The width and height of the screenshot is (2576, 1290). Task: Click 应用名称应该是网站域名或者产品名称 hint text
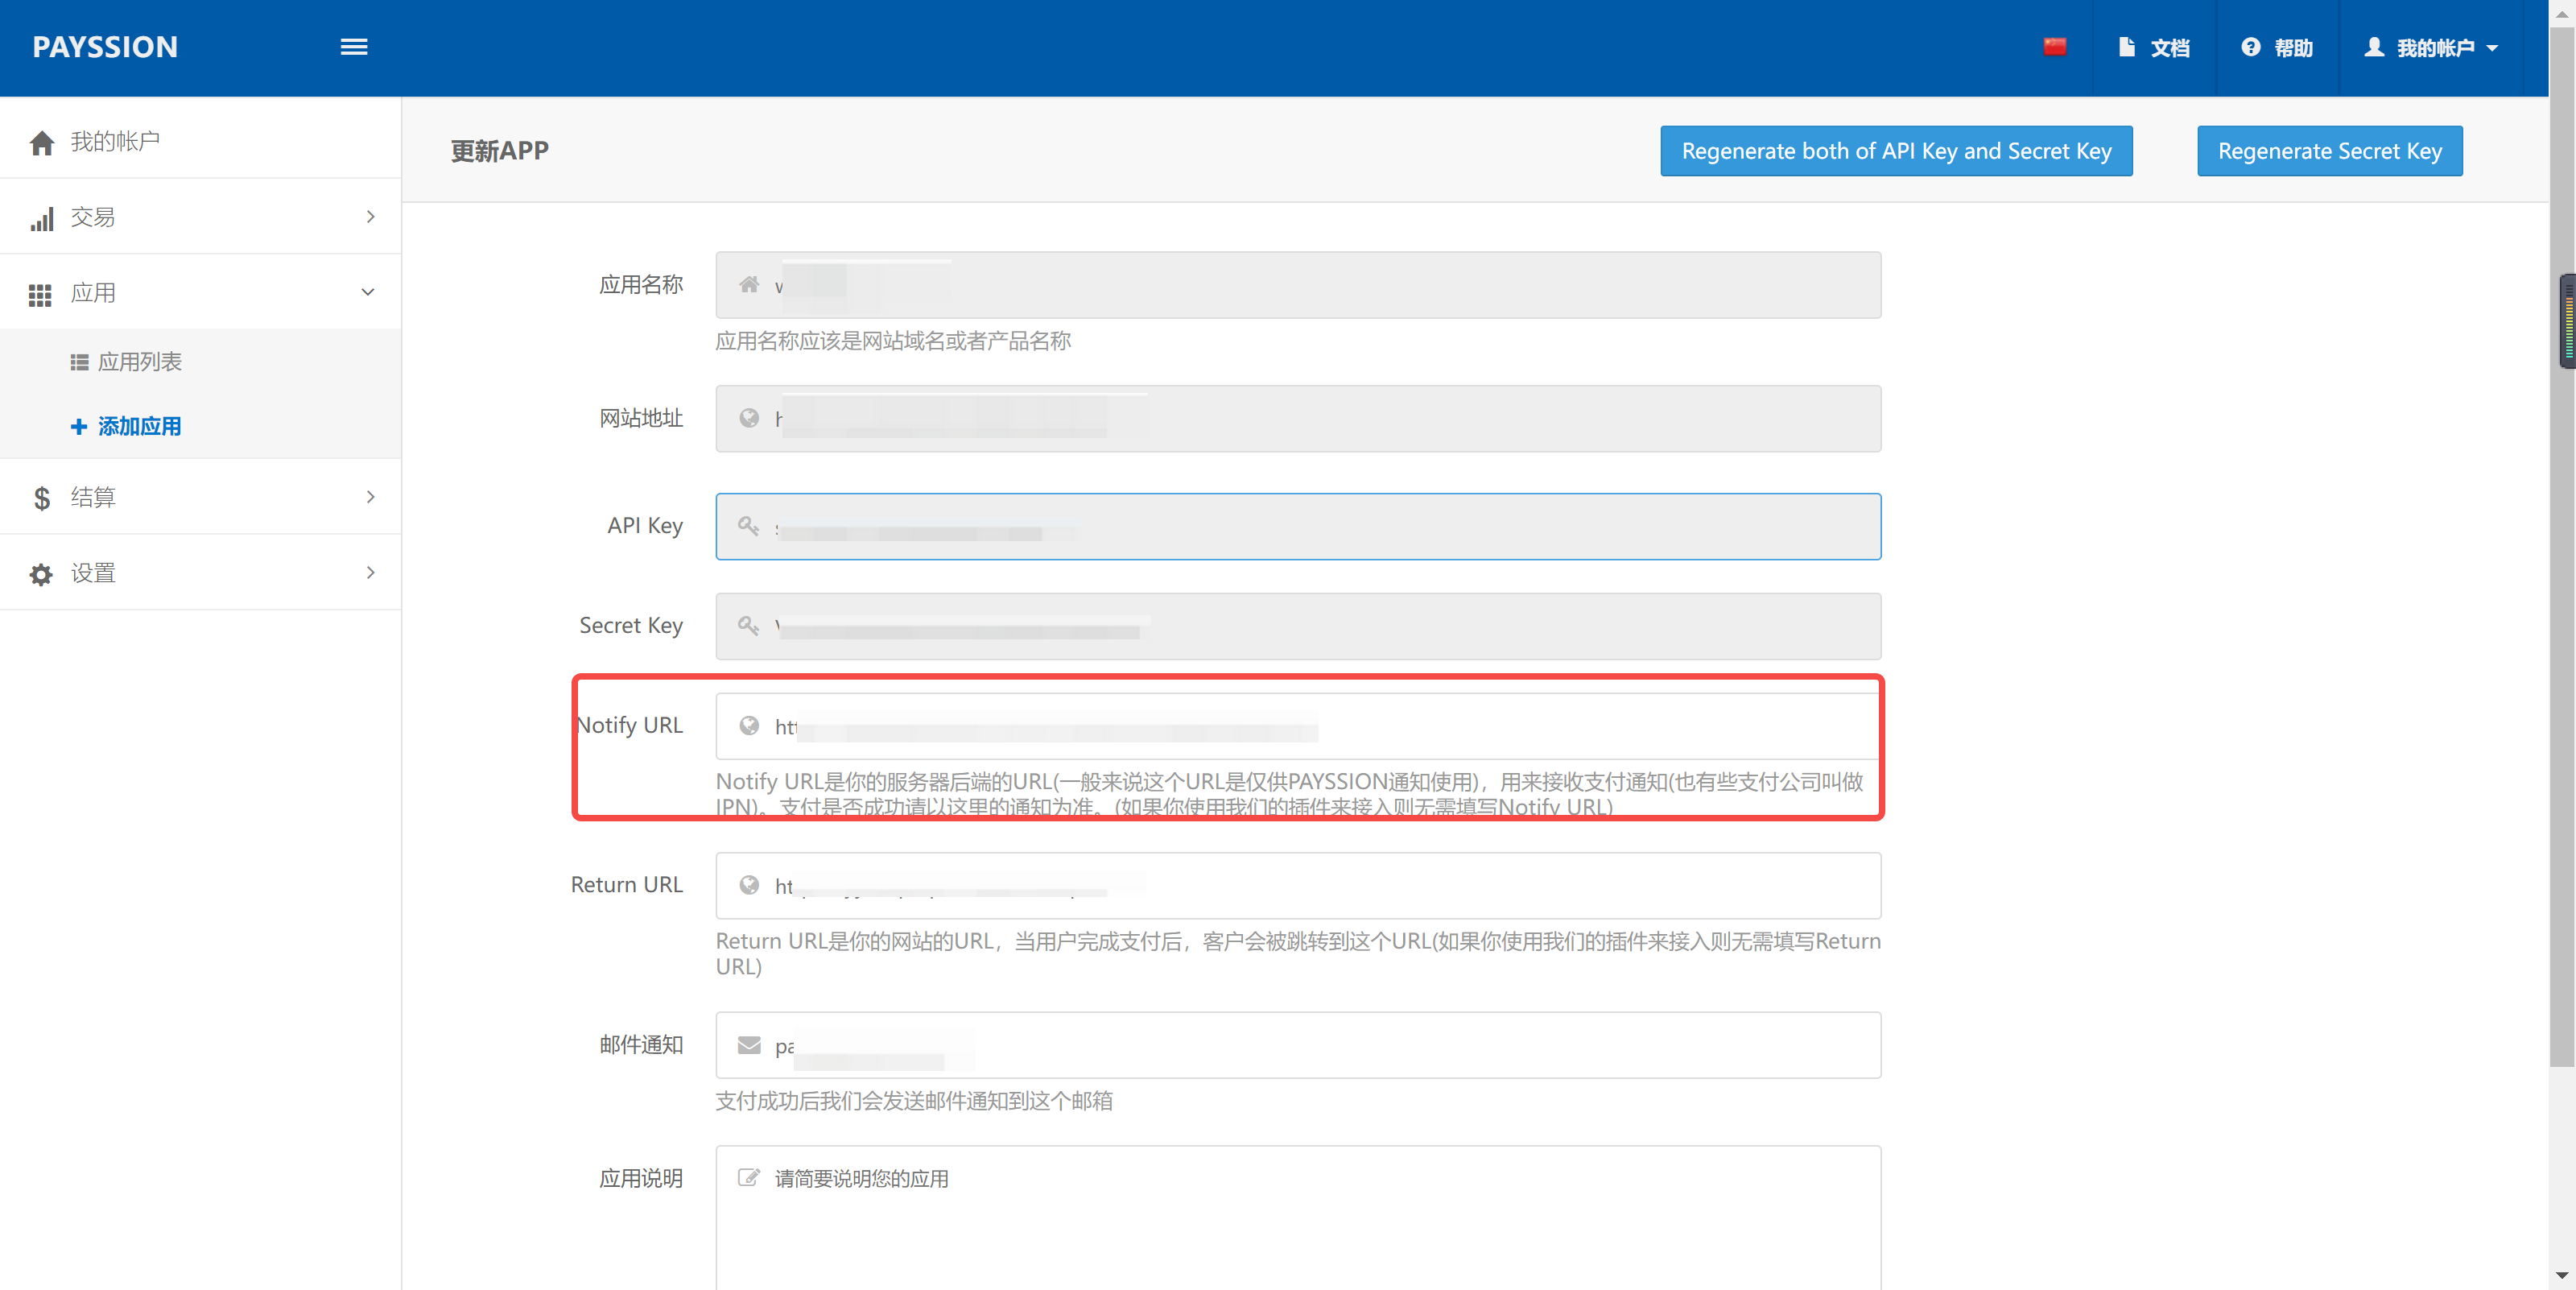(x=893, y=341)
